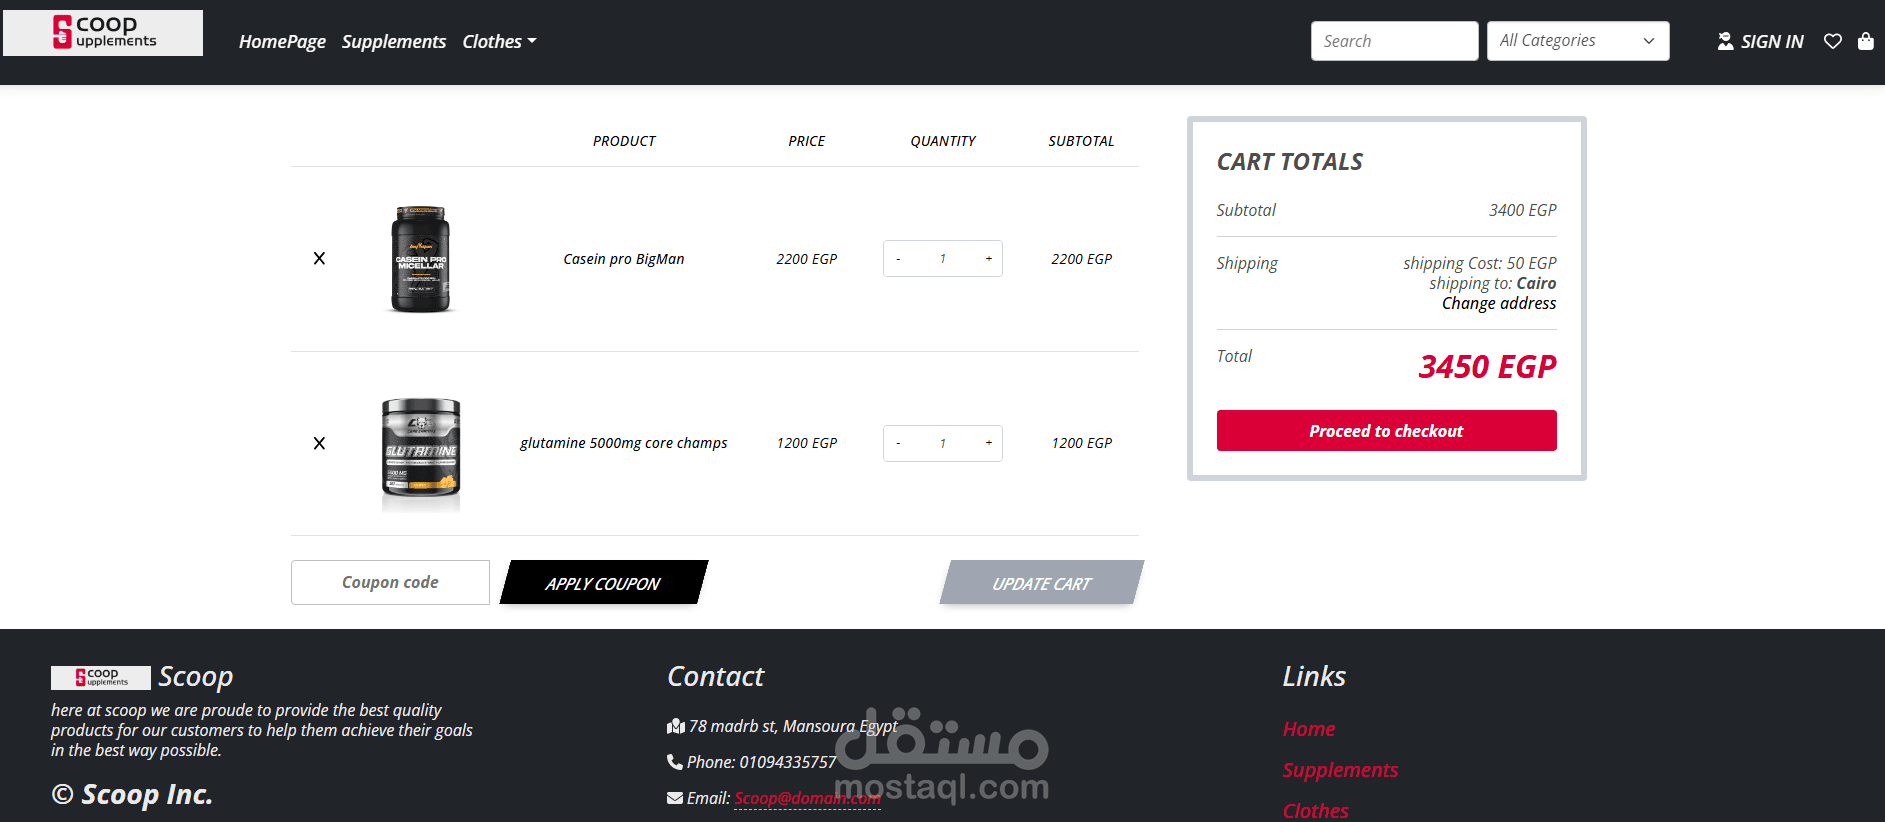Click the map icon beside the address
Screen dimensions: 1885x822
point(676,726)
